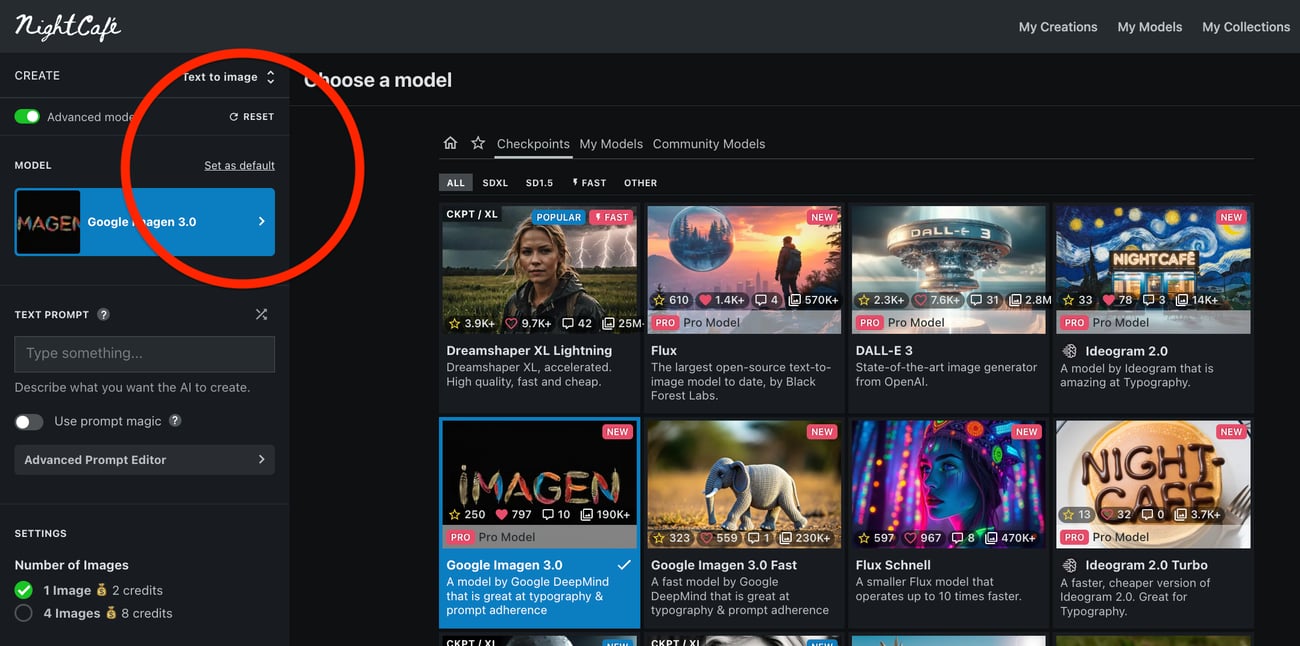Expand the Advanced Prompt Editor
The width and height of the screenshot is (1300, 646).
[x=145, y=460]
